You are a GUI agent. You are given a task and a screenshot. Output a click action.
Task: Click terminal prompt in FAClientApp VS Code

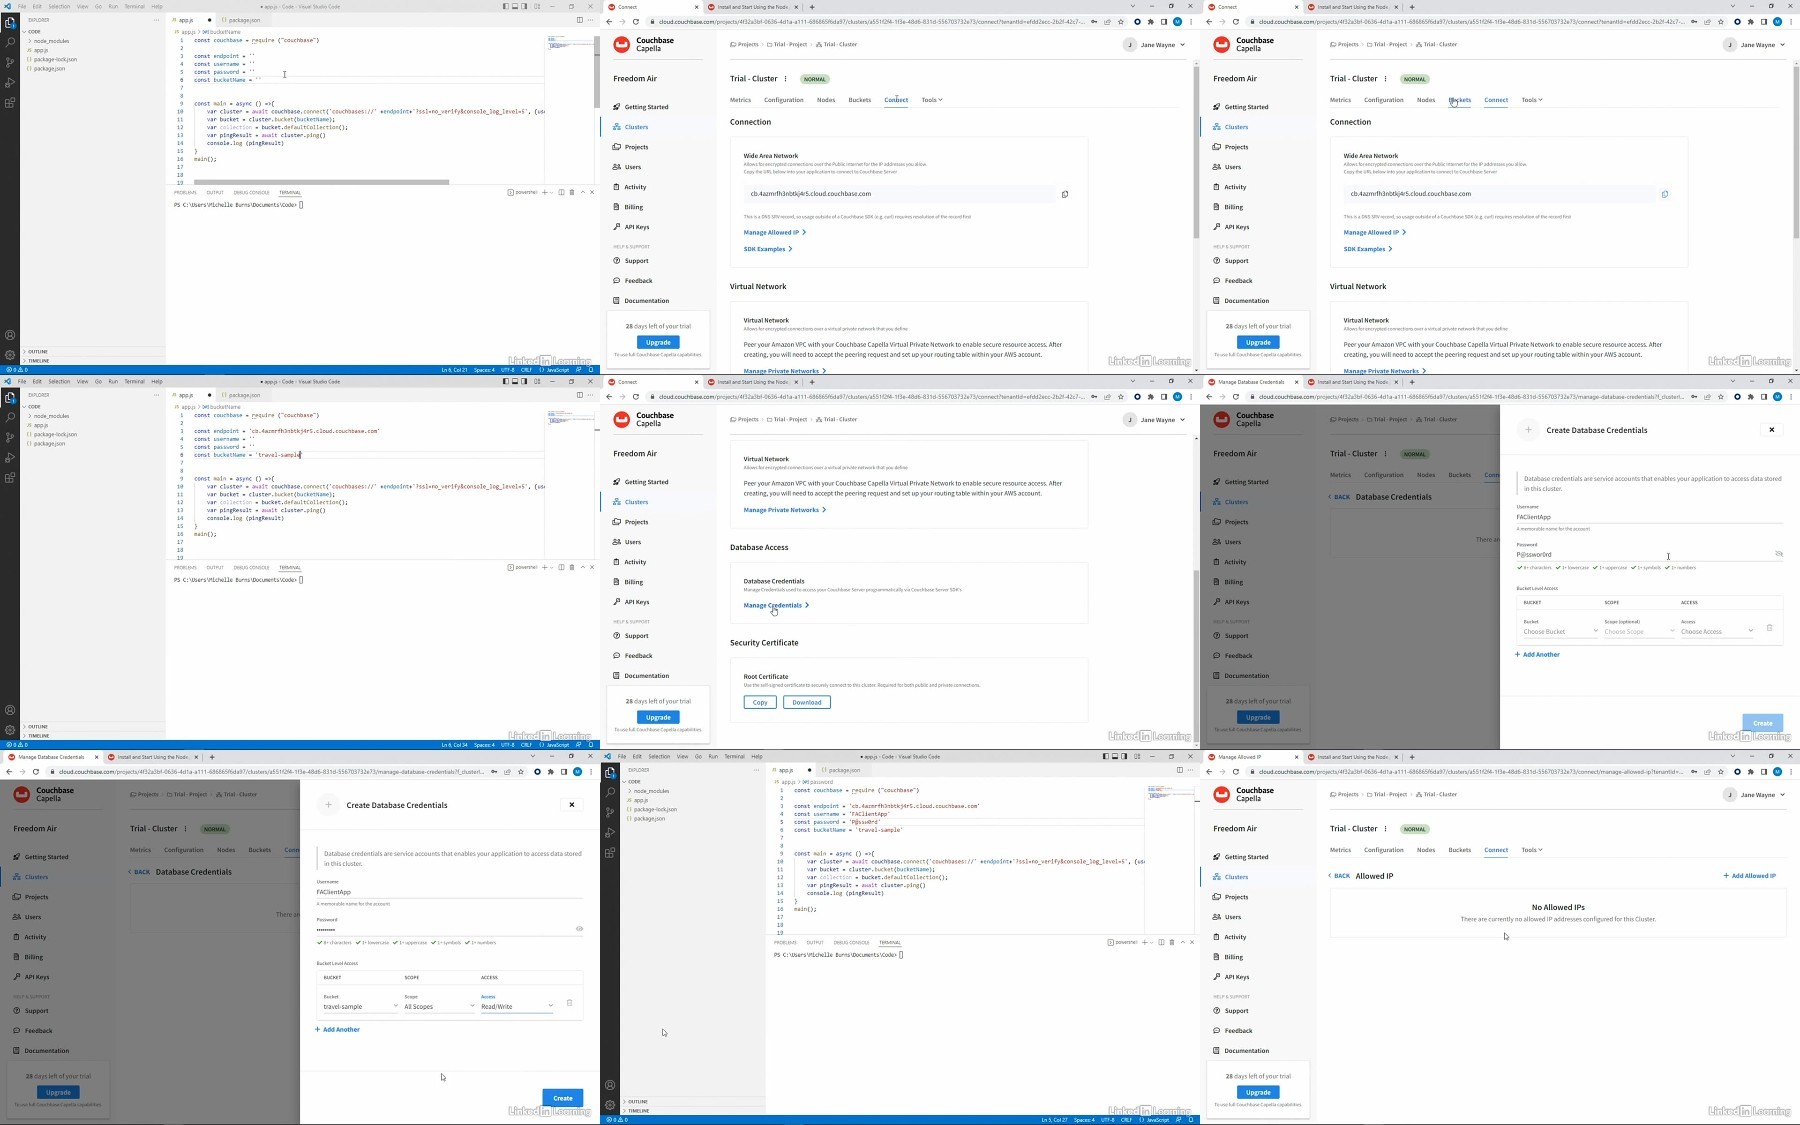pos(838,955)
